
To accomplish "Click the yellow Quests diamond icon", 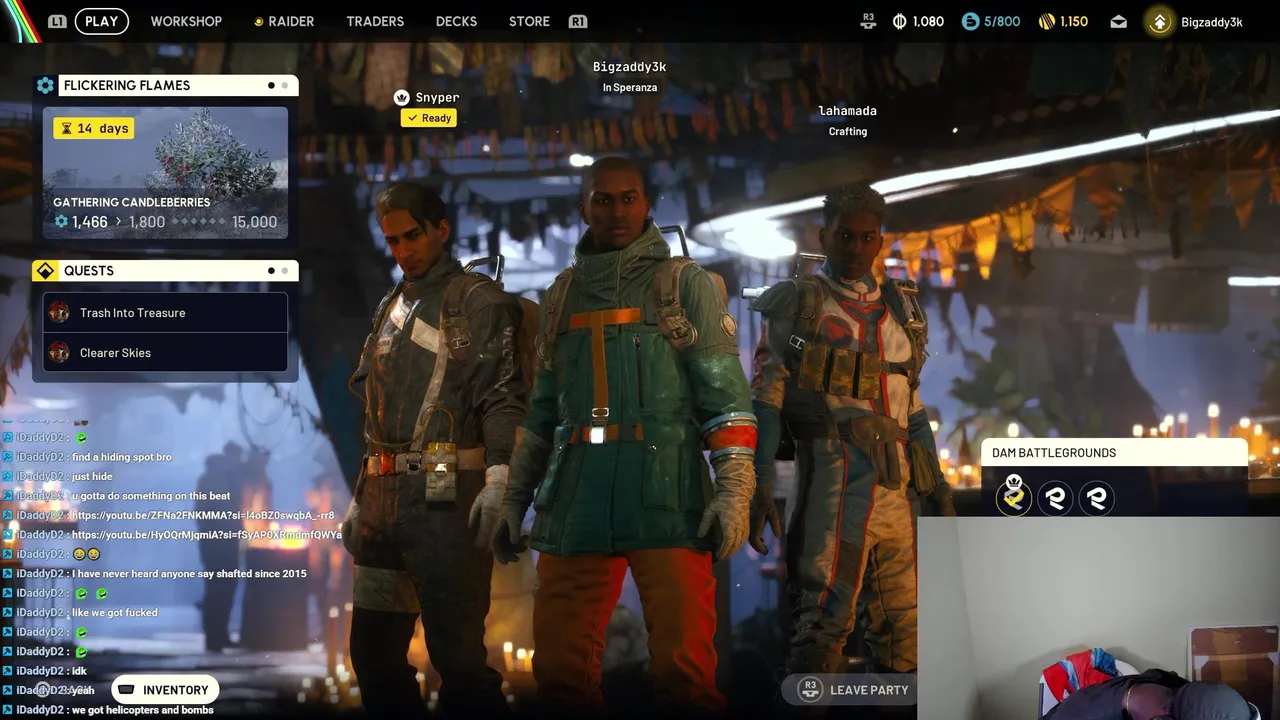I will tap(45, 271).
